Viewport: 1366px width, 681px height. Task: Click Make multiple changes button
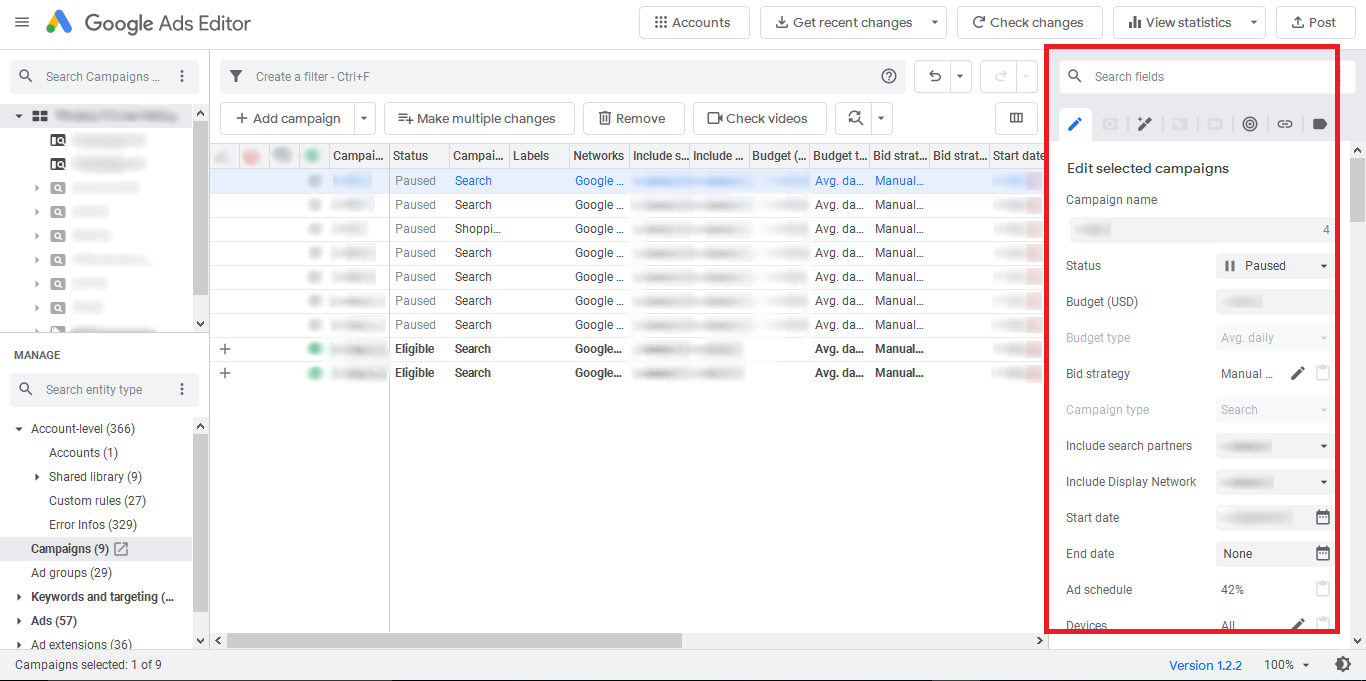479,118
